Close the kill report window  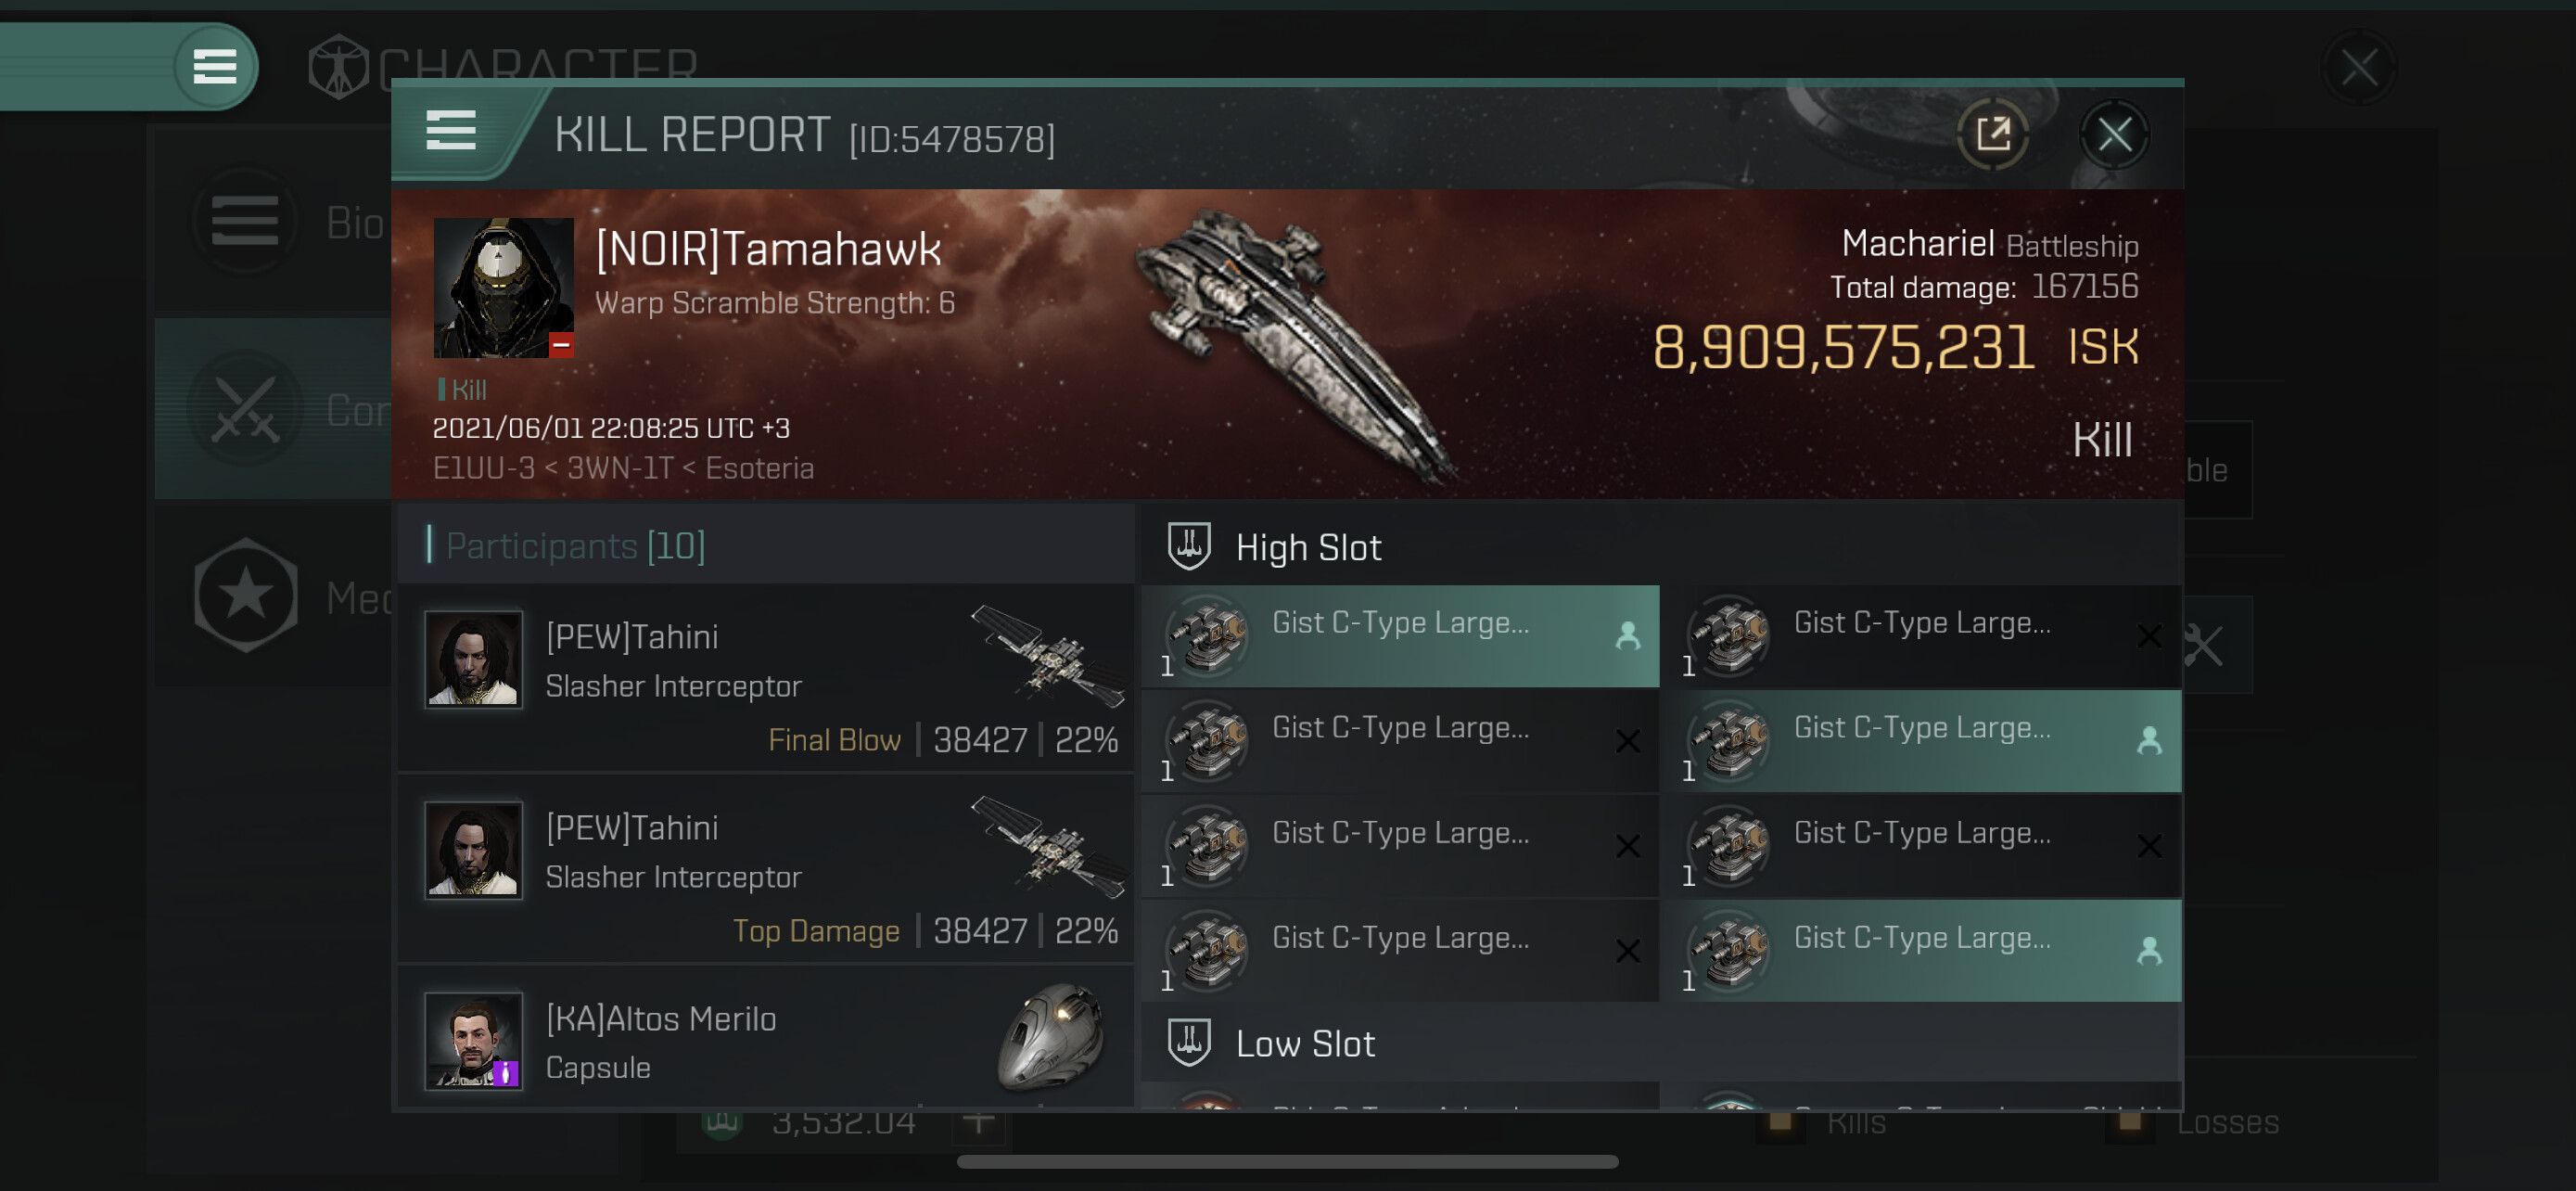(x=2114, y=134)
